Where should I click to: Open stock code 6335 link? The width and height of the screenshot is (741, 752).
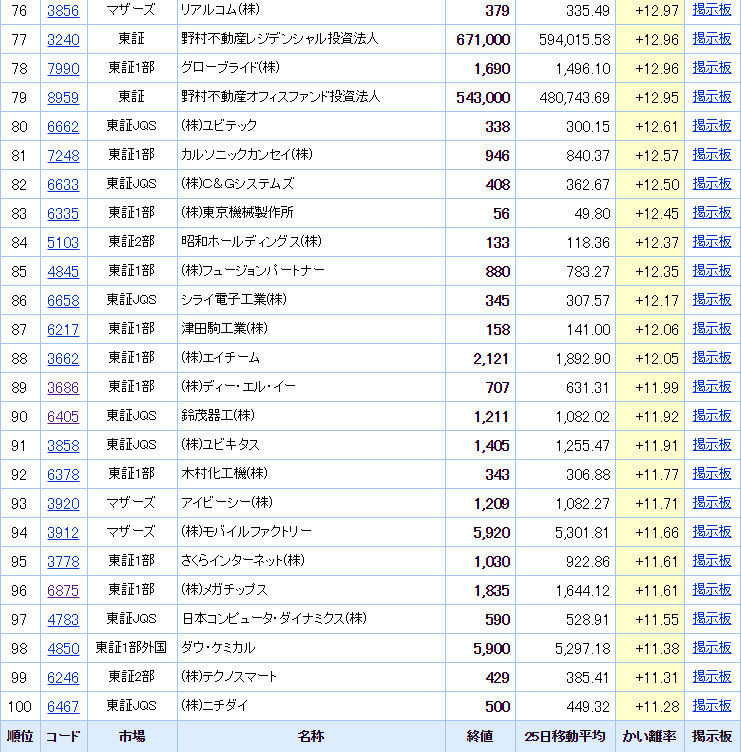[63, 213]
